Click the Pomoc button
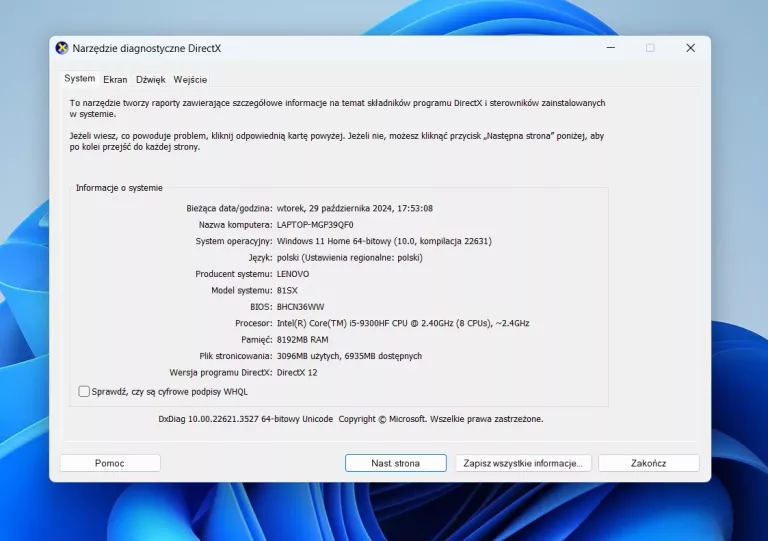Viewport: 768px width, 541px height. pyautogui.click(x=110, y=463)
